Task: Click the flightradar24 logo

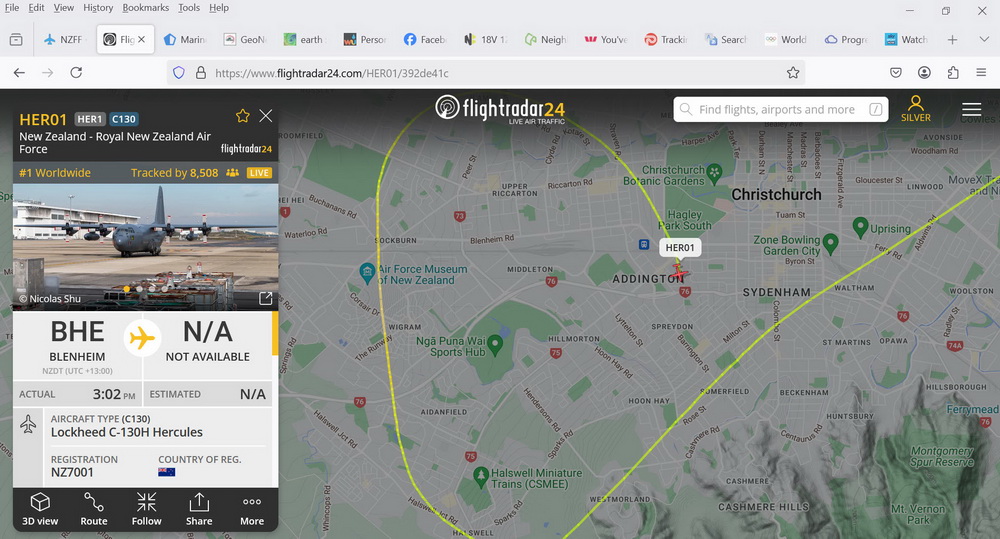Action: tap(500, 108)
